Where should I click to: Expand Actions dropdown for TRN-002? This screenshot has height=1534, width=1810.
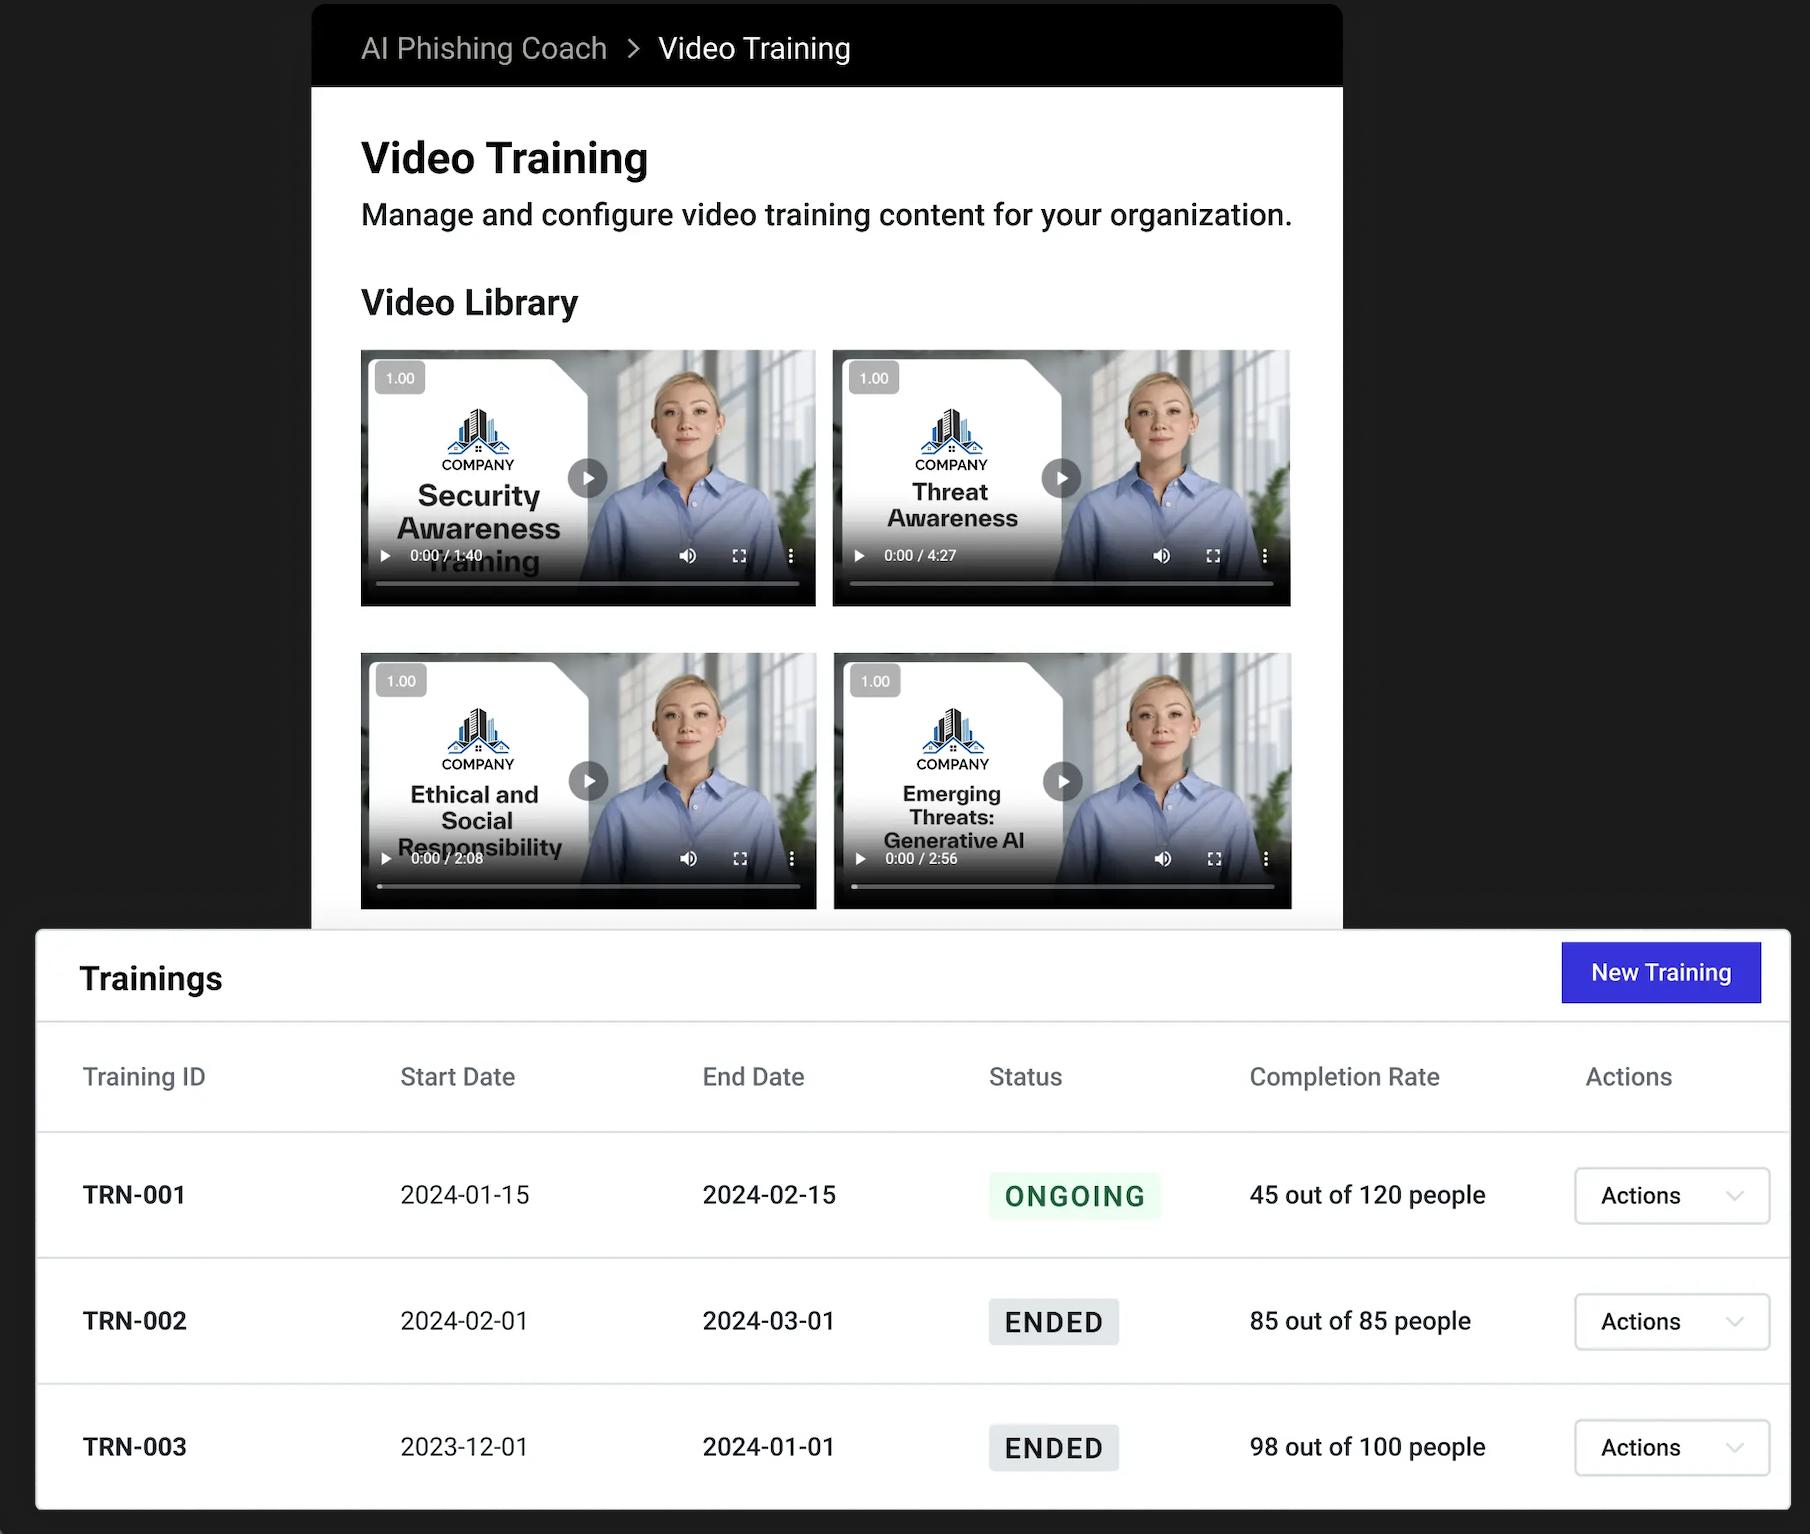[1672, 1322]
